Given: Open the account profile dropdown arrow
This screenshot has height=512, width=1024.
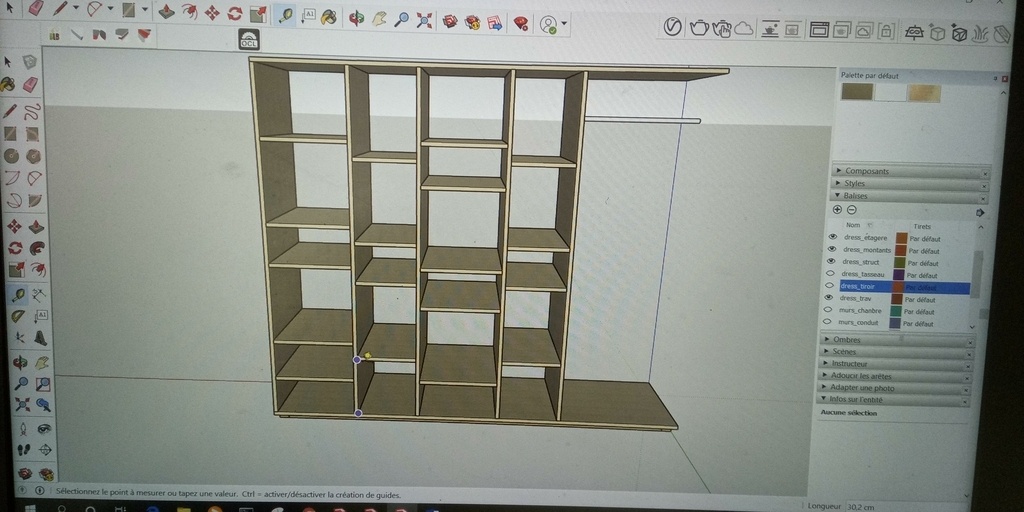Looking at the screenshot, I should click(x=564, y=26).
